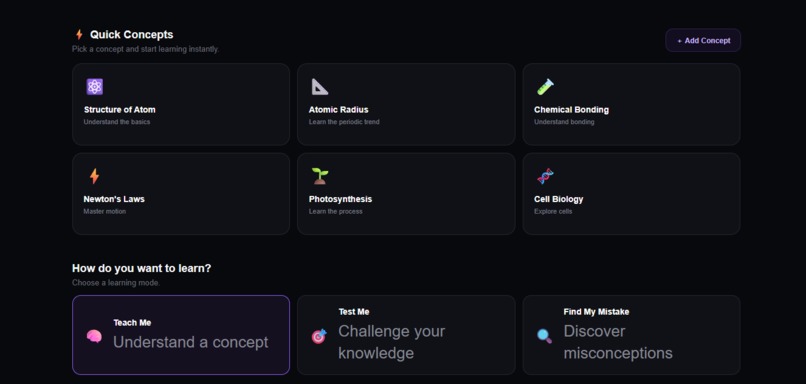Click the magnifying glass icon in Find My Mistake
This screenshot has width=806, height=384.
click(x=544, y=337)
